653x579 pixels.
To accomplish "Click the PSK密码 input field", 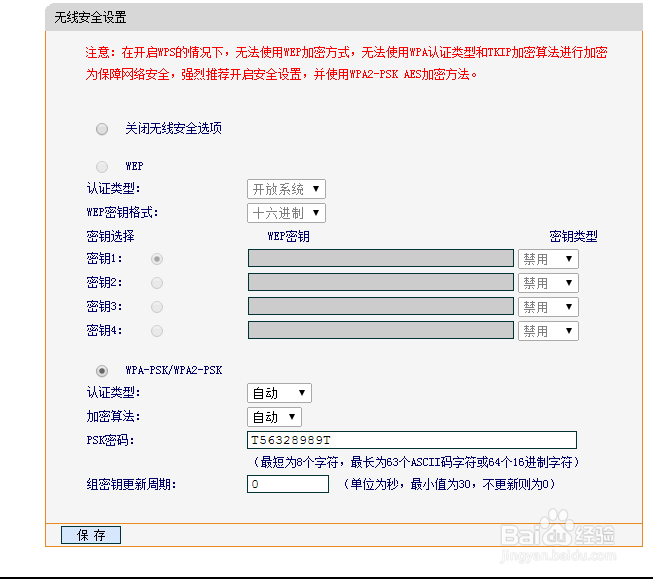I will tap(412, 440).
